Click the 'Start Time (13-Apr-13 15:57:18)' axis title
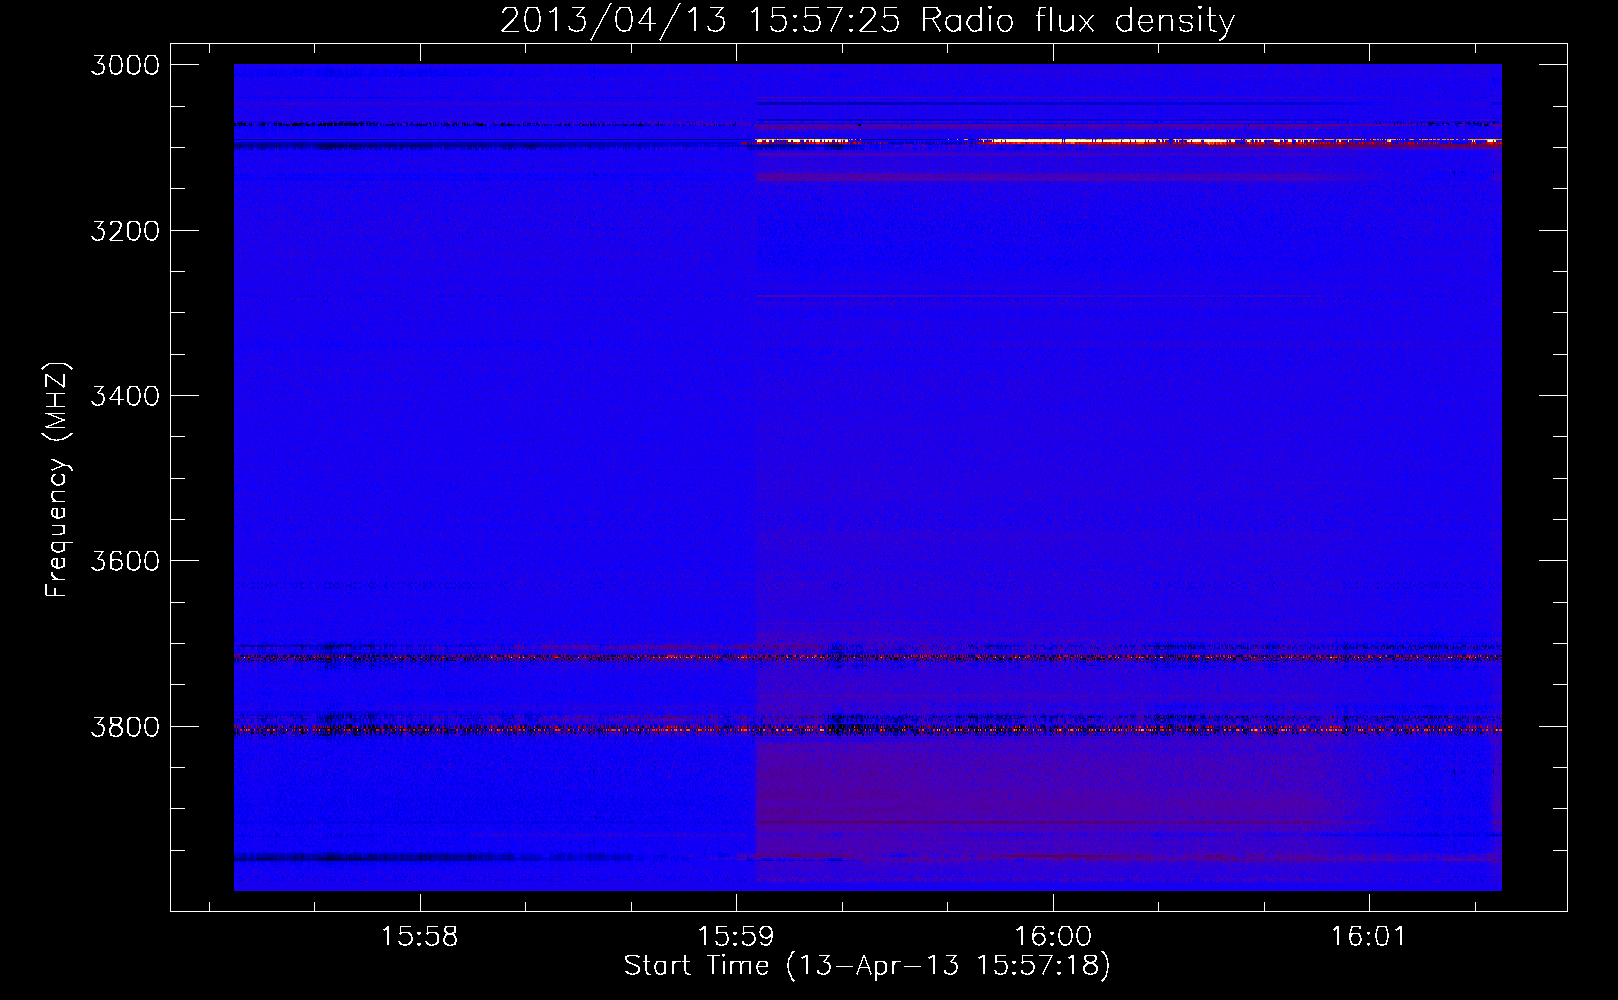1618x1000 pixels. (867, 966)
